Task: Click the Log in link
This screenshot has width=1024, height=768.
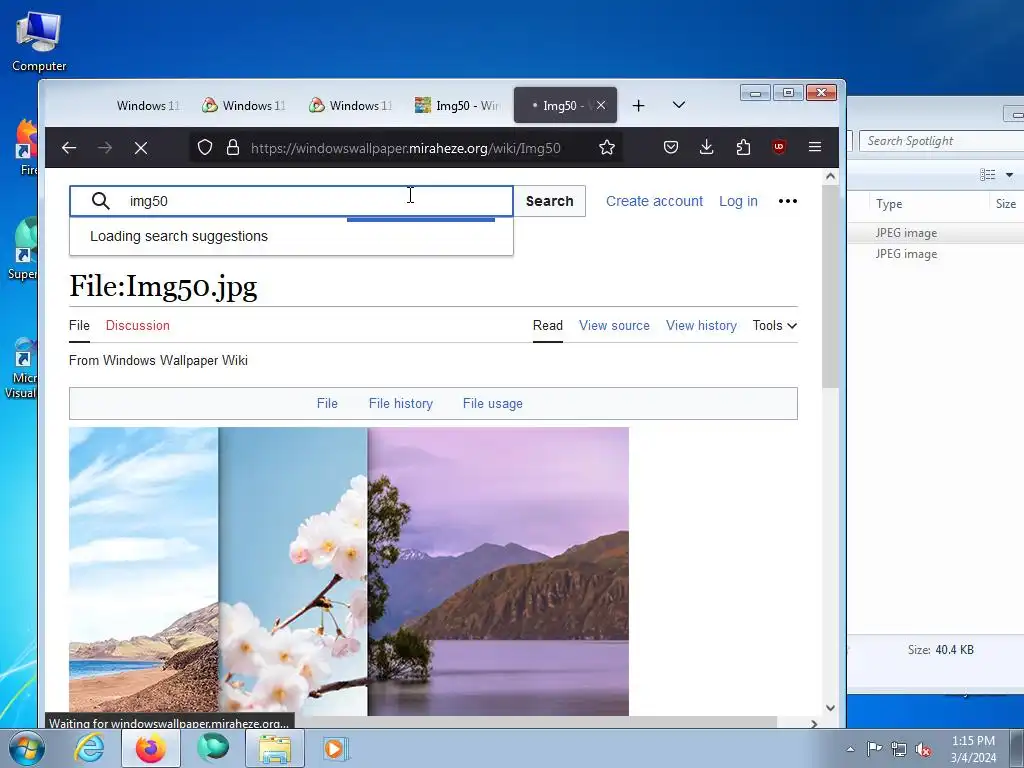Action: (738, 201)
